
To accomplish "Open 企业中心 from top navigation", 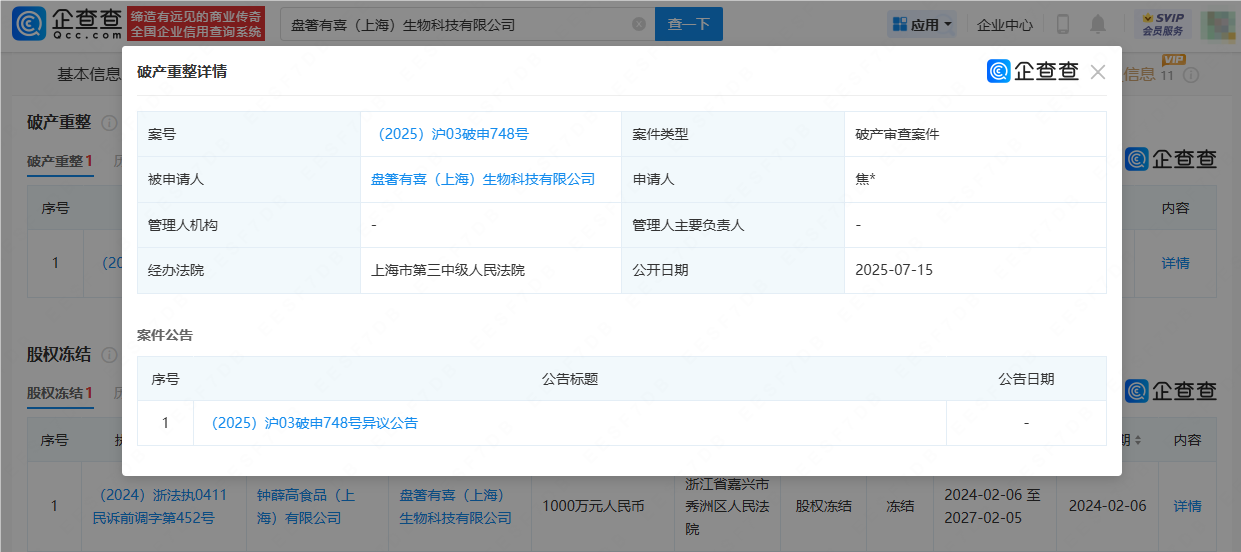I will (1004, 24).
